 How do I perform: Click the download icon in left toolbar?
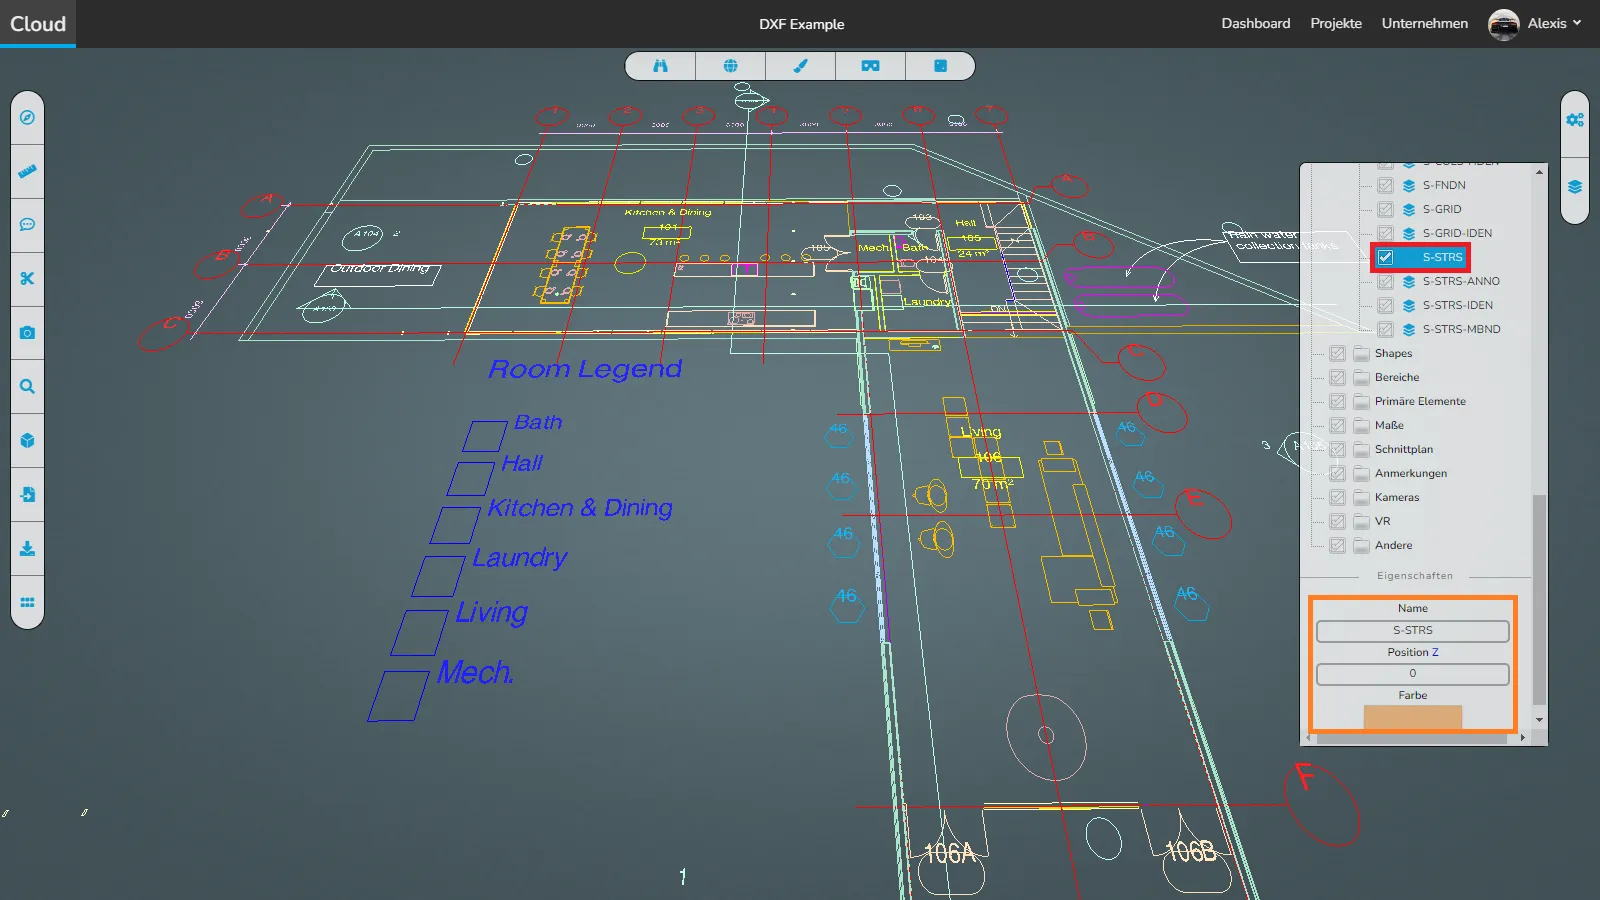pos(27,549)
